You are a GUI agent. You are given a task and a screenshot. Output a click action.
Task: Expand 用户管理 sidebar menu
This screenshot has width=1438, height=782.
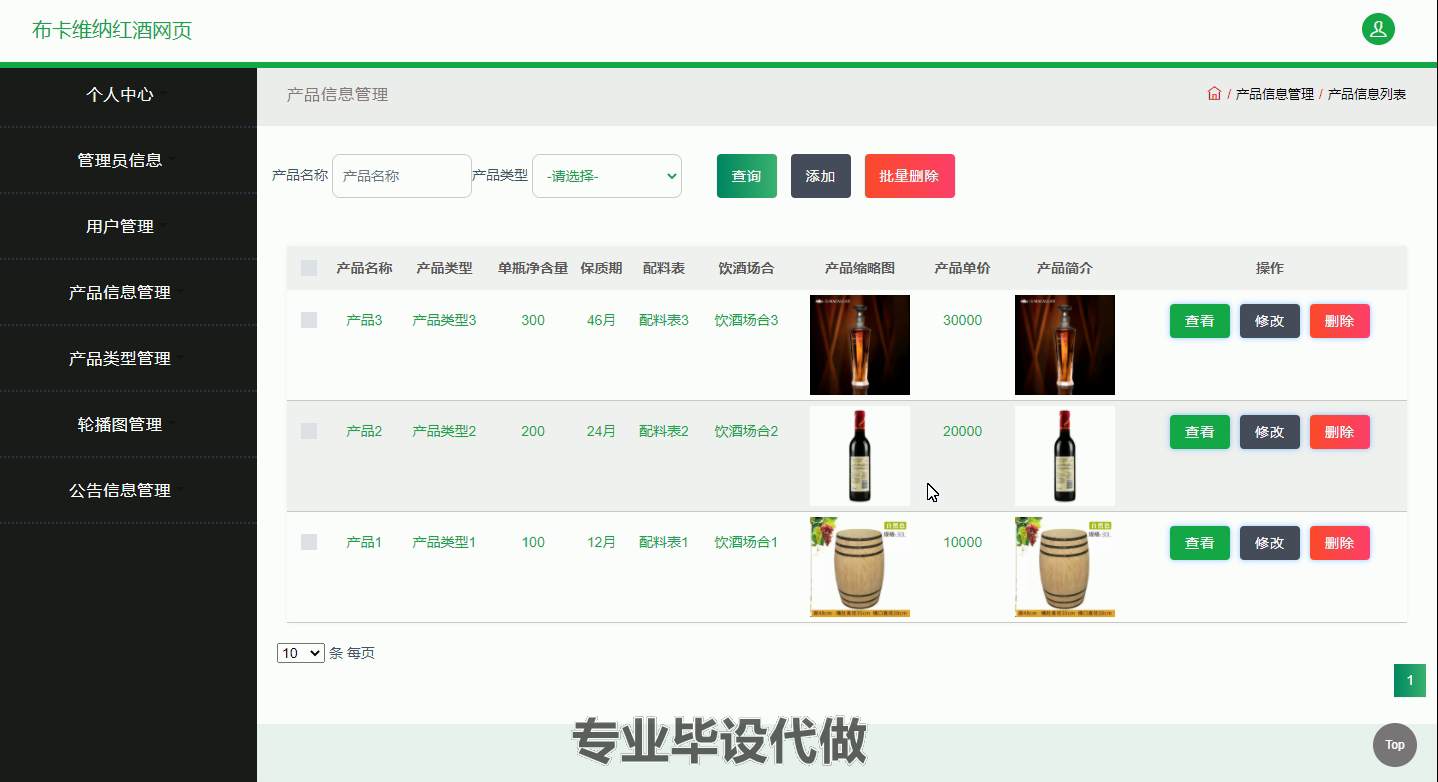pos(128,226)
